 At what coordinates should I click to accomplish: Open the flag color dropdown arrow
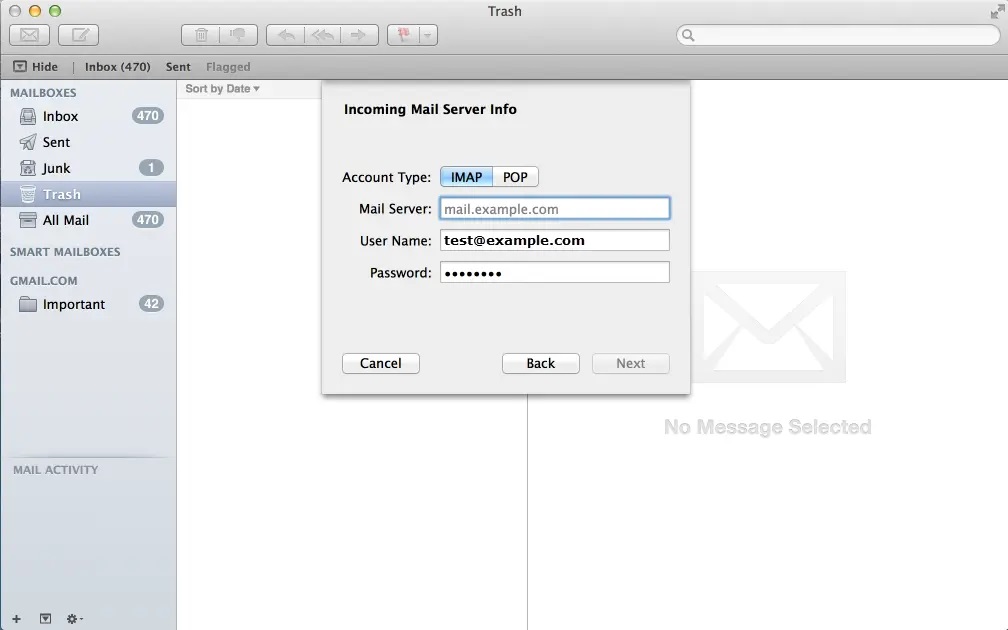[428, 35]
